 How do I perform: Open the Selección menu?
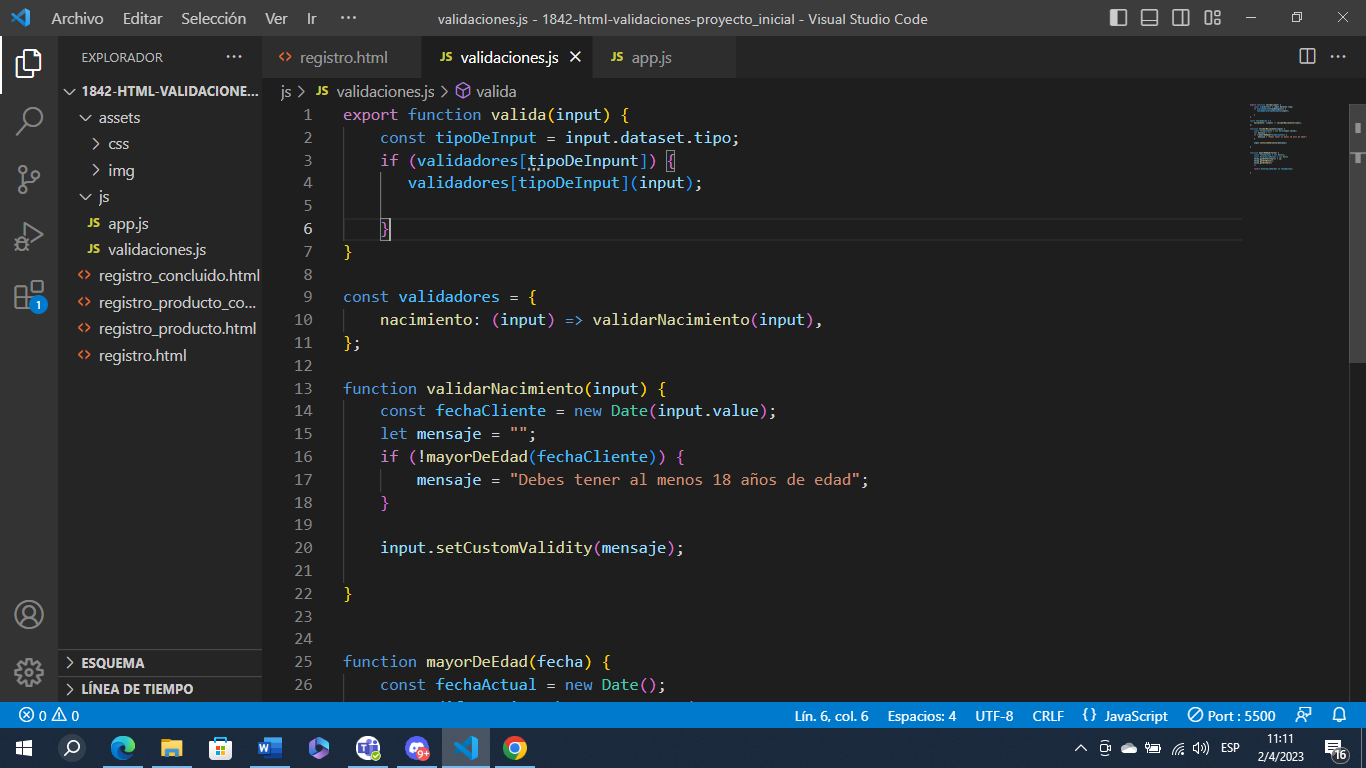click(x=214, y=18)
